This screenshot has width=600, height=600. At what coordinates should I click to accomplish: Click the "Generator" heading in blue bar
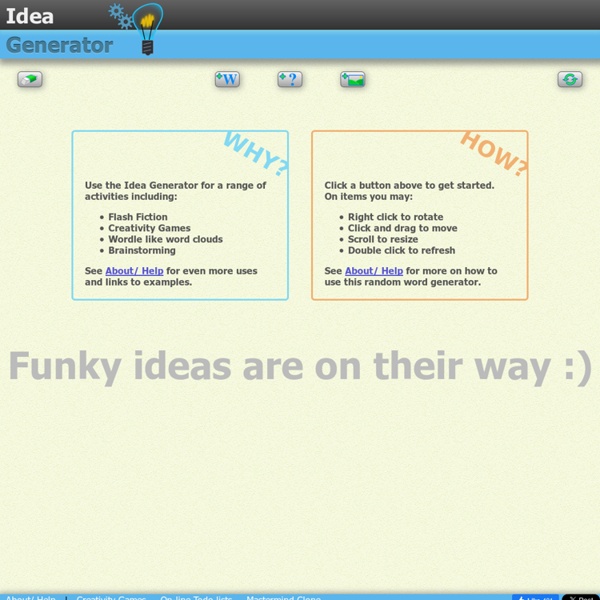click(59, 45)
